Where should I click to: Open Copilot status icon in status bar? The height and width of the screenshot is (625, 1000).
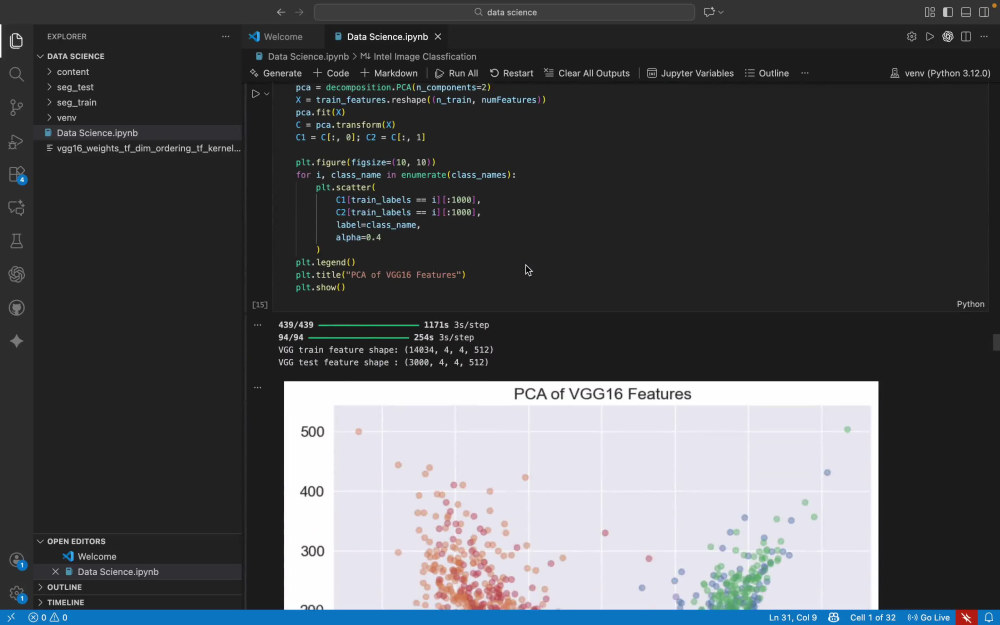point(834,617)
